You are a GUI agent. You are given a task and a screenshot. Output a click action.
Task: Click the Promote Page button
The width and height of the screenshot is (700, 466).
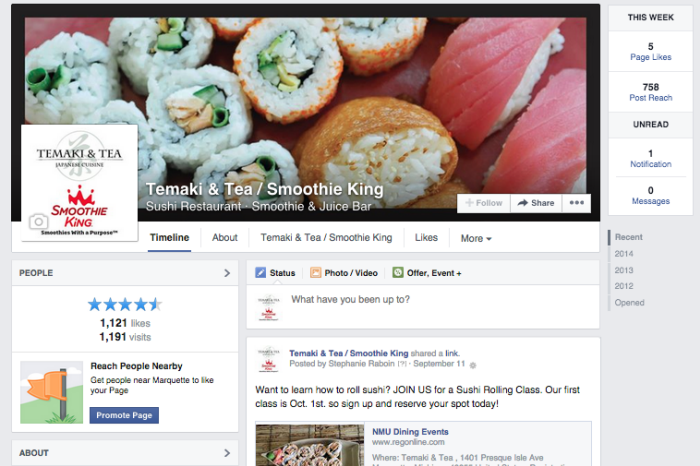(124, 415)
